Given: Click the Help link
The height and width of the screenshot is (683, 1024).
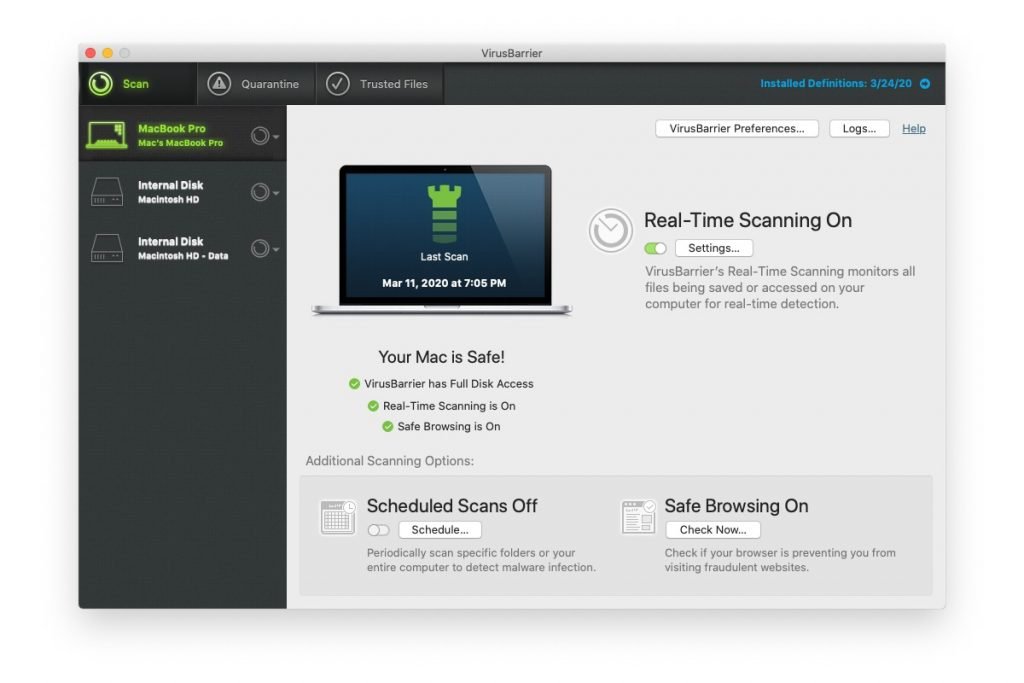Looking at the screenshot, I should click(913, 128).
